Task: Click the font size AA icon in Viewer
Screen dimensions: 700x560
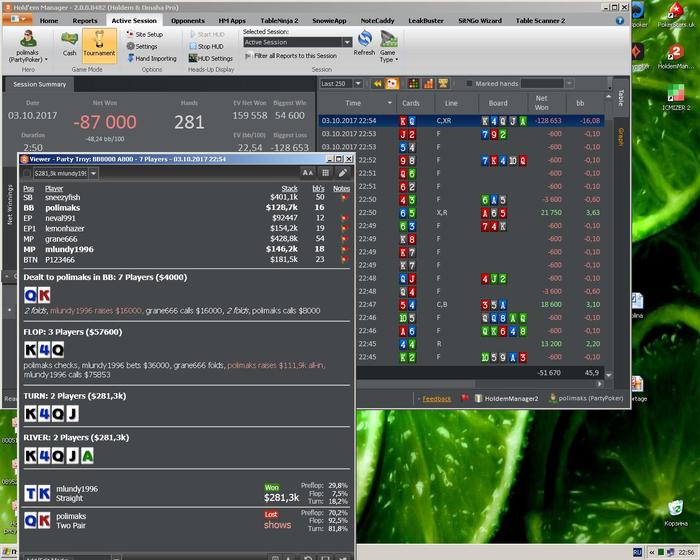Action: click(x=307, y=173)
